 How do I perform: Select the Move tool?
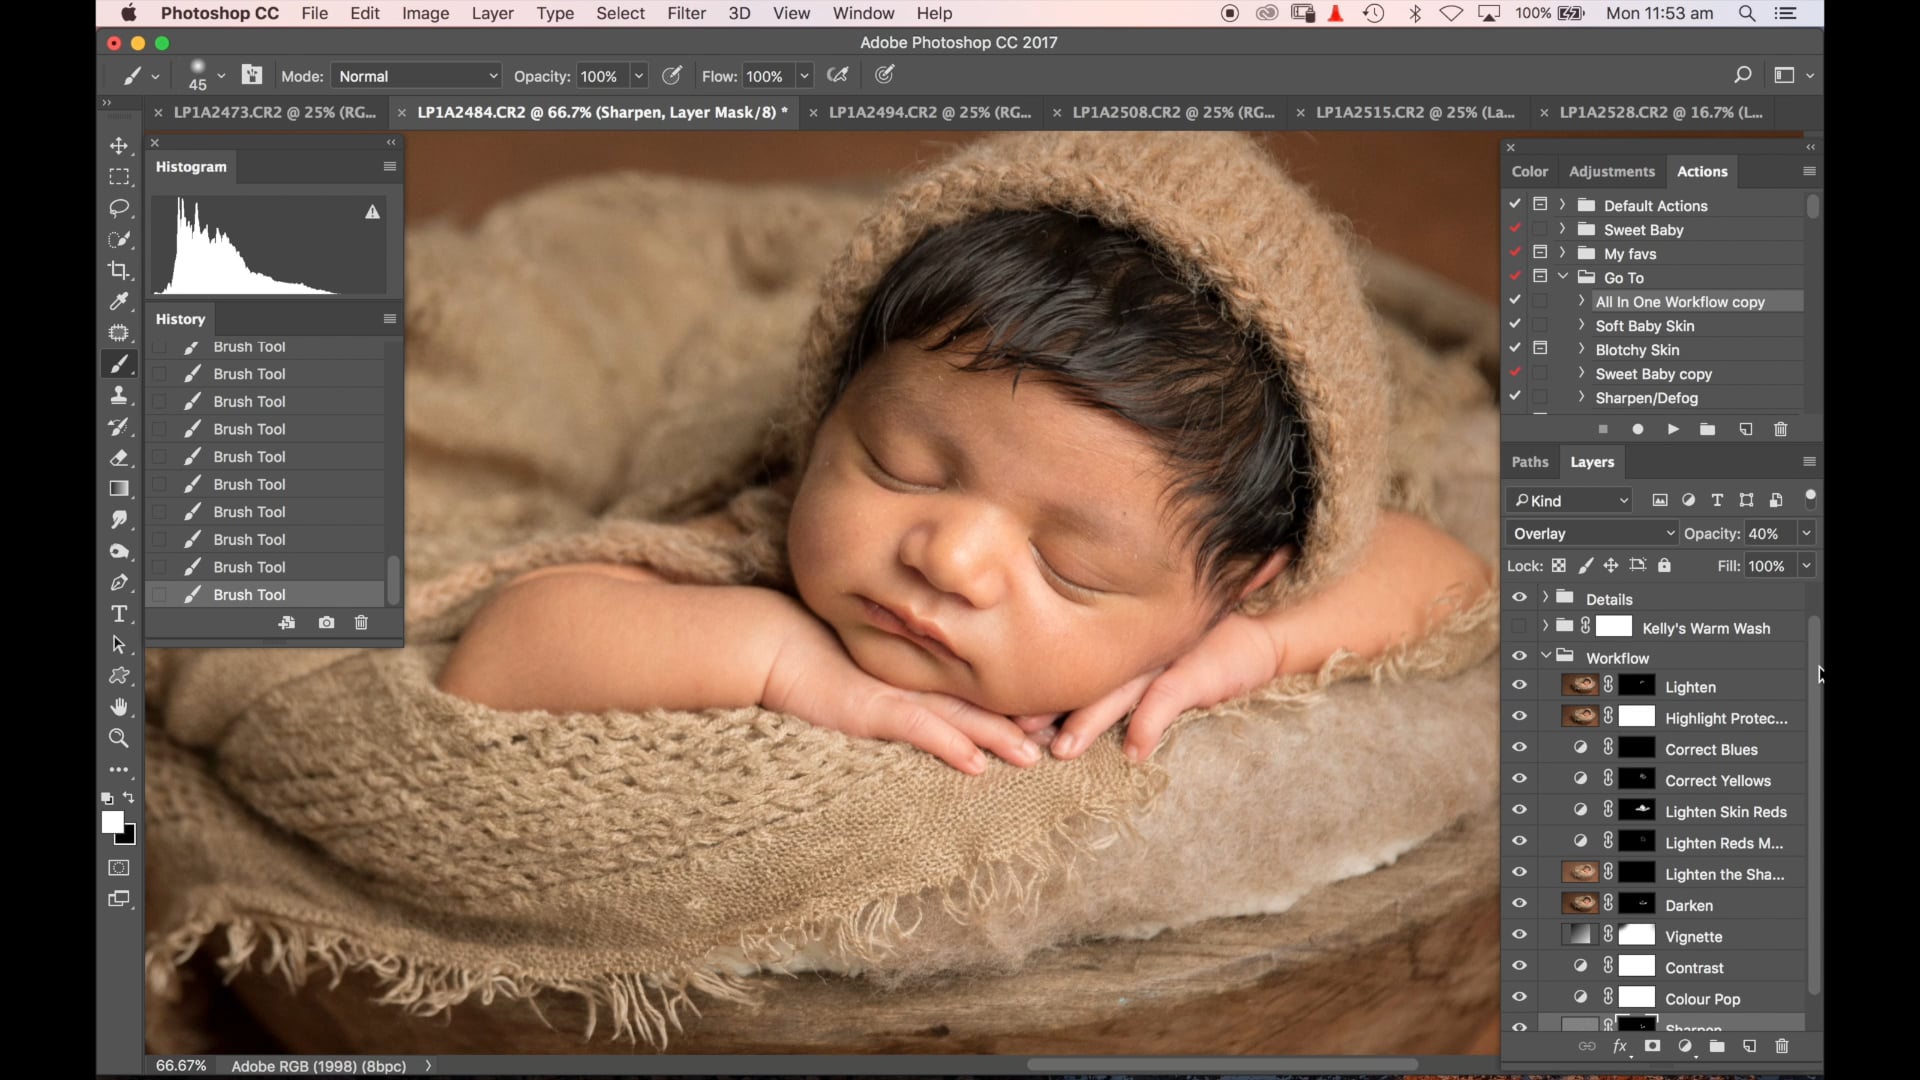120,146
